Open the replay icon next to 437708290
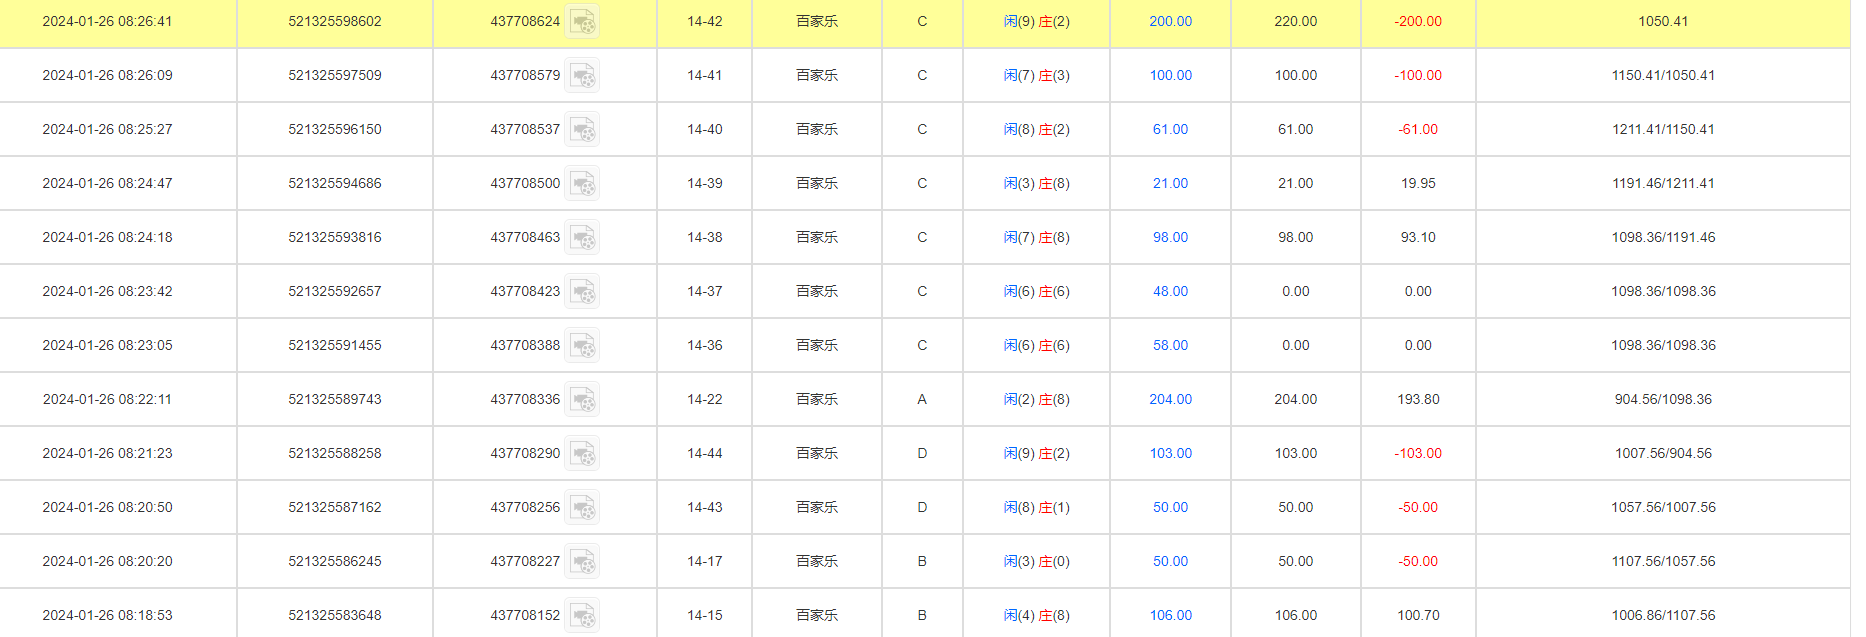Image resolution: width=1866 pixels, height=637 pixels. coord(582,453)
